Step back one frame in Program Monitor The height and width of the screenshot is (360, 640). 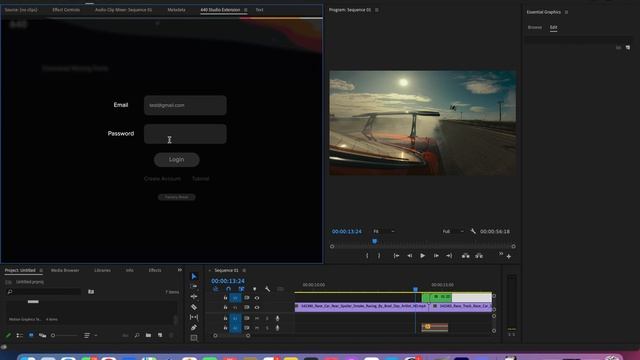tap(409, 256)
